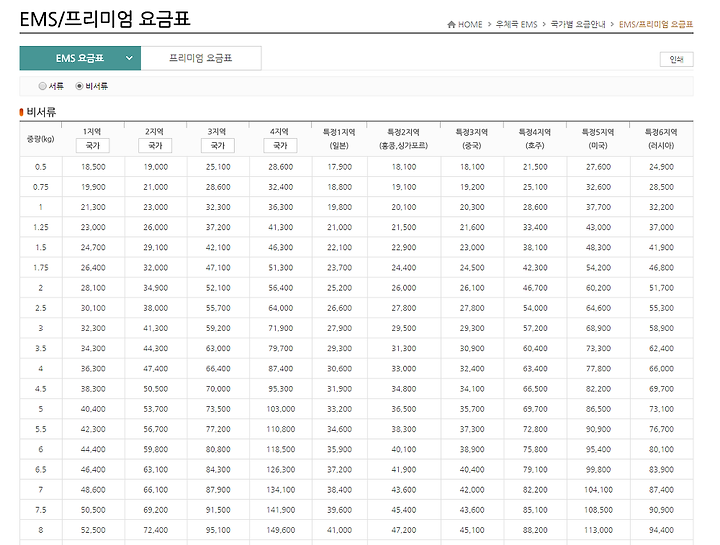Click EMS/프리미엄 요금표 breadcrumb link
This screenshot has width=720, height=545.
coord(656,24)
